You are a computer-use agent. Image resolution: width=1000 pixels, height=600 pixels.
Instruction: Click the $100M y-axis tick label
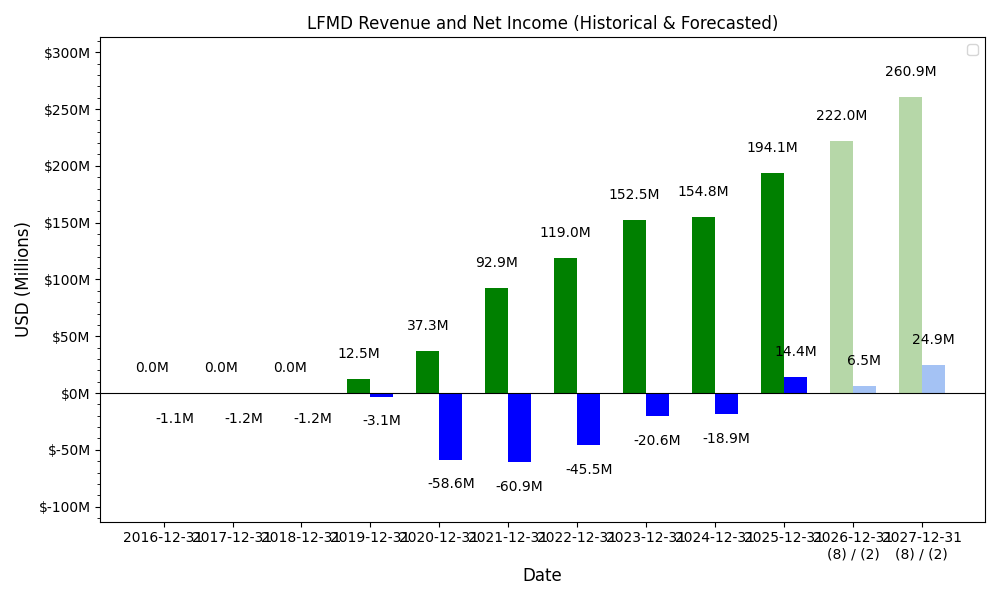point(67,280)
